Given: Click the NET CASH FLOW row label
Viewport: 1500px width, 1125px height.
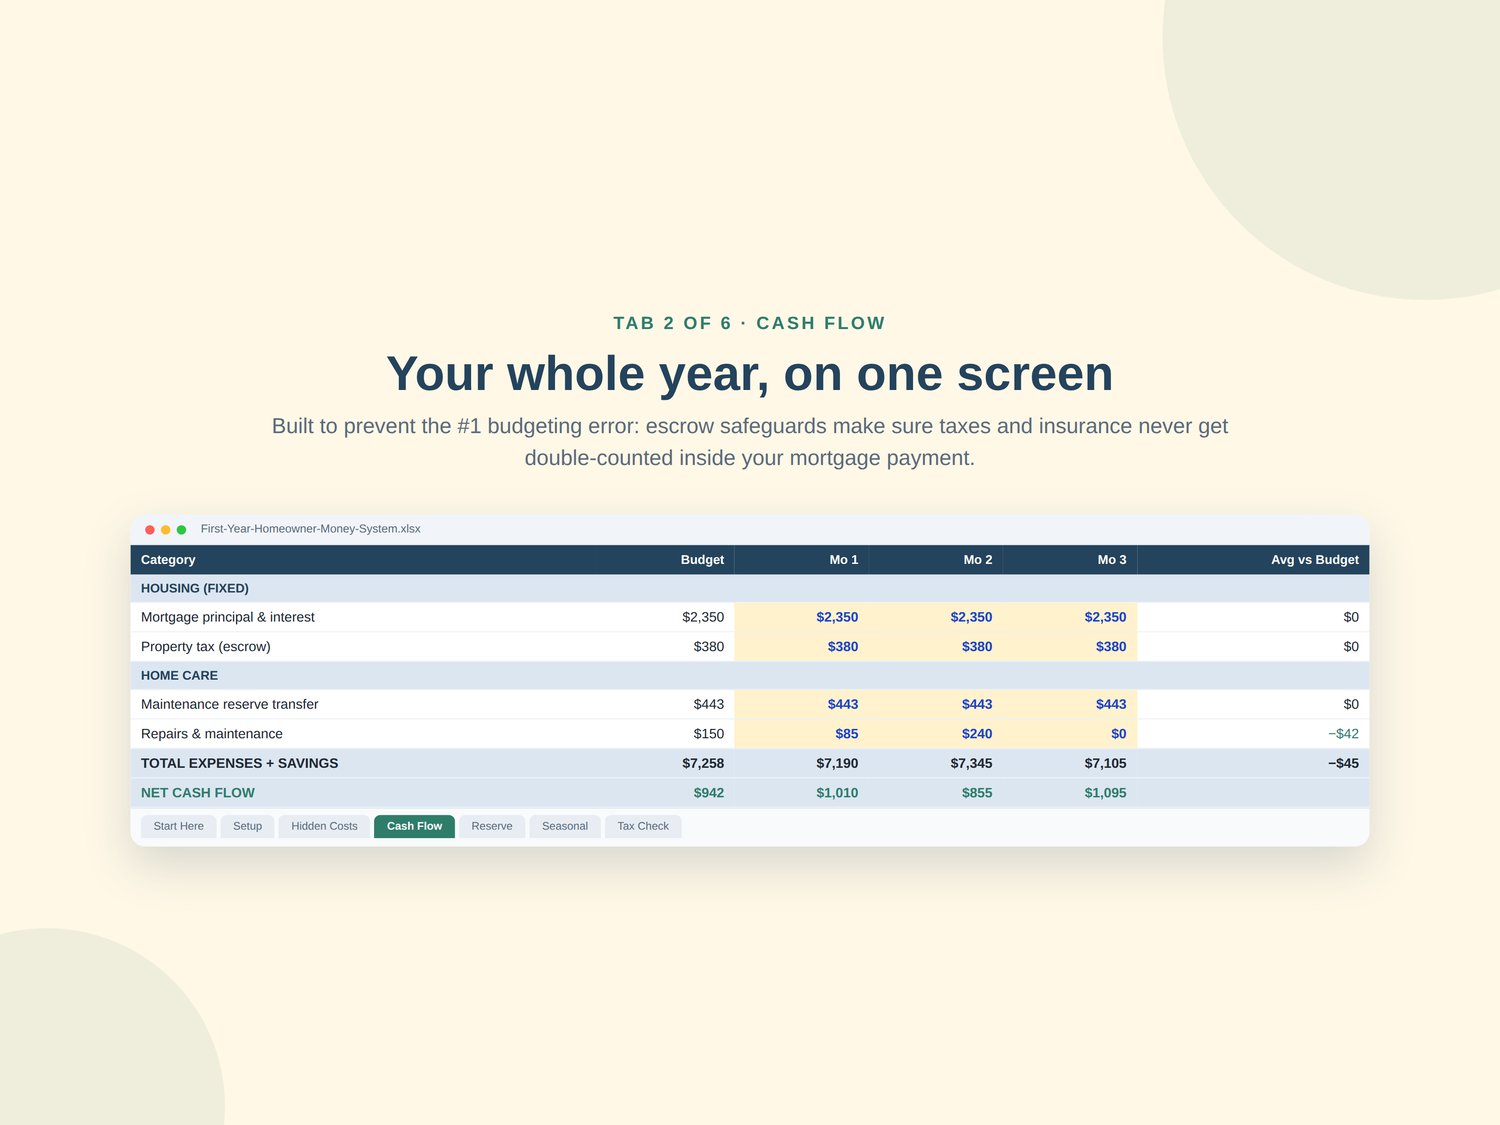Looking at the screenshot, I should [x=198, y=793].
